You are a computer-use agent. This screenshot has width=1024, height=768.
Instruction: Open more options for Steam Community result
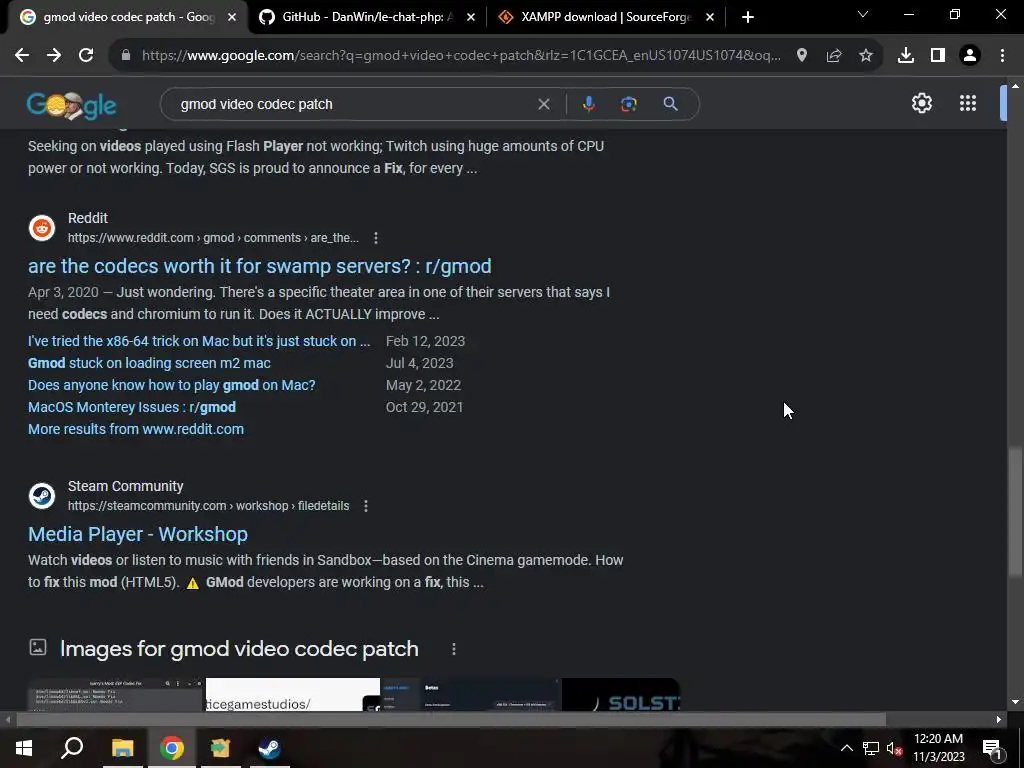[x=366, y=506]
